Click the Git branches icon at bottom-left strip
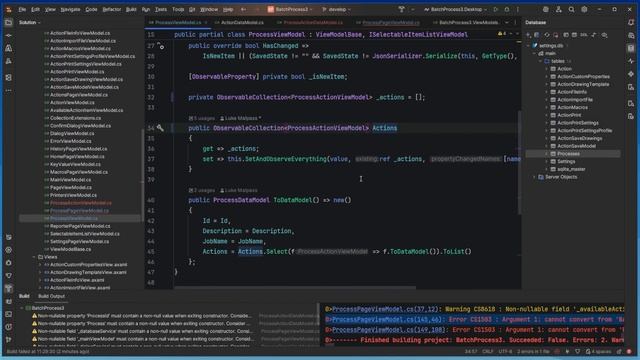The height and width of the screenshot is (360, 640). click(8, 340)
